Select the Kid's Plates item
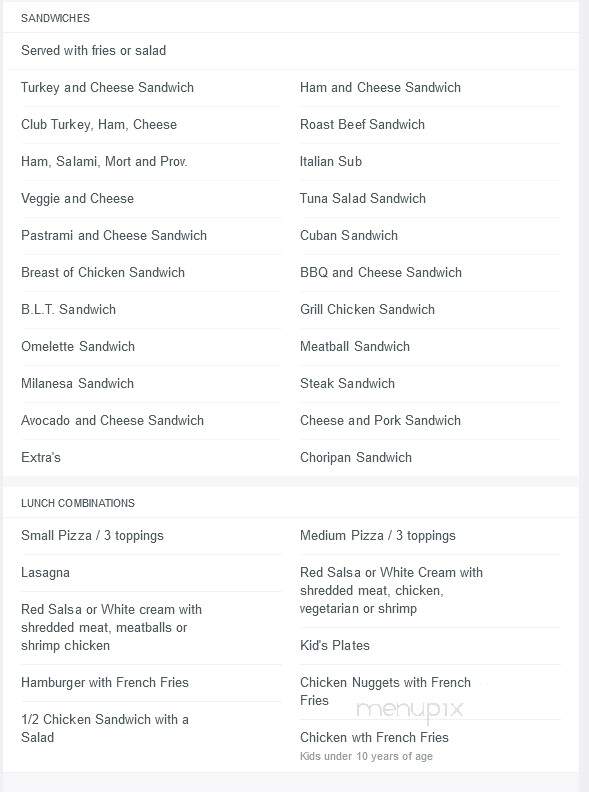Viewport: 589px width, 792px height. click(x=335, y=646)
